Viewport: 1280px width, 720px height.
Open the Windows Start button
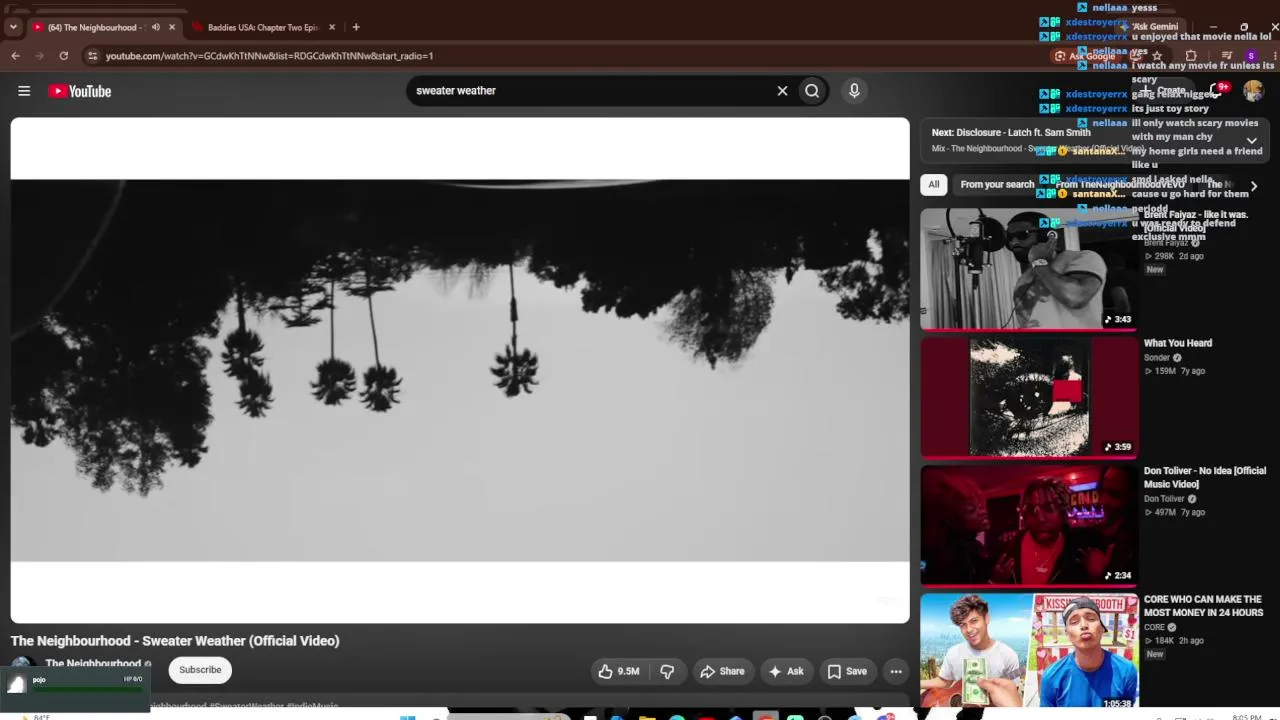click(x=408, y=716)
